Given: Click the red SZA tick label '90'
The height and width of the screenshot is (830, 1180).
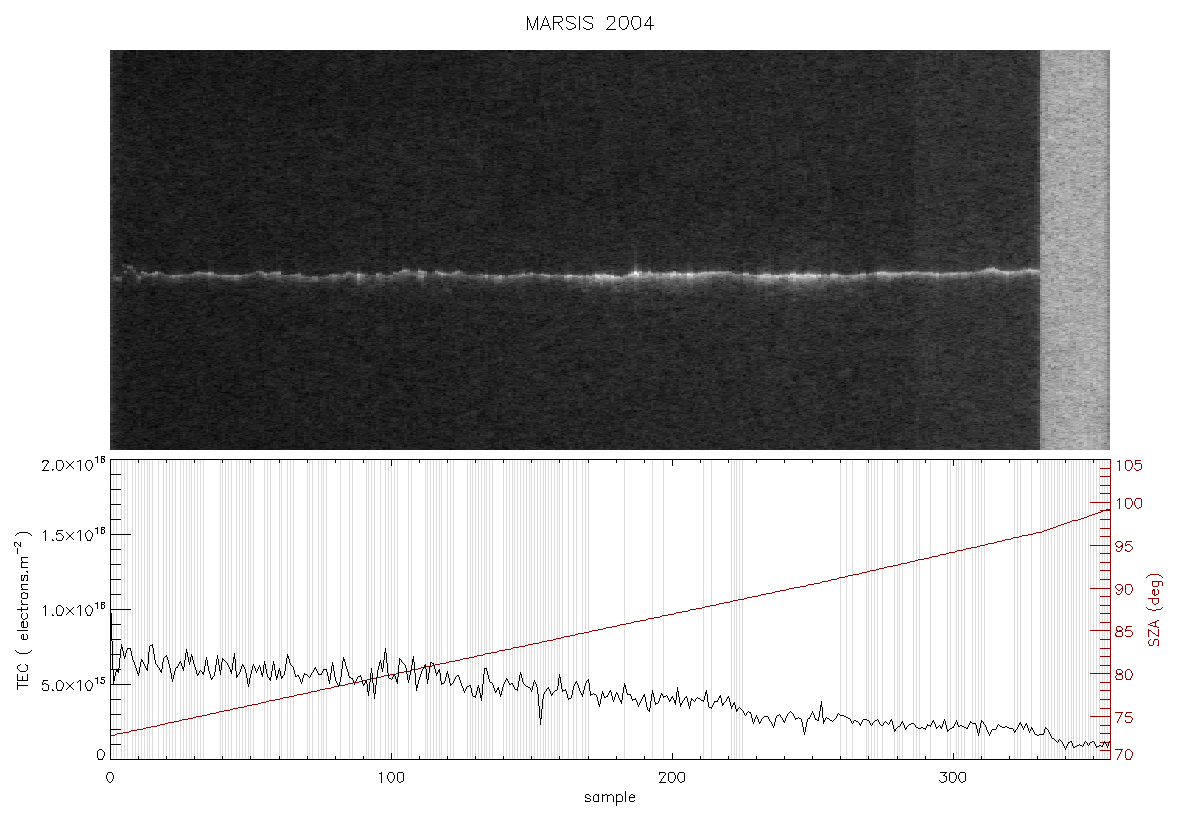Looking at the screenshot, I should click(1124, 589).
